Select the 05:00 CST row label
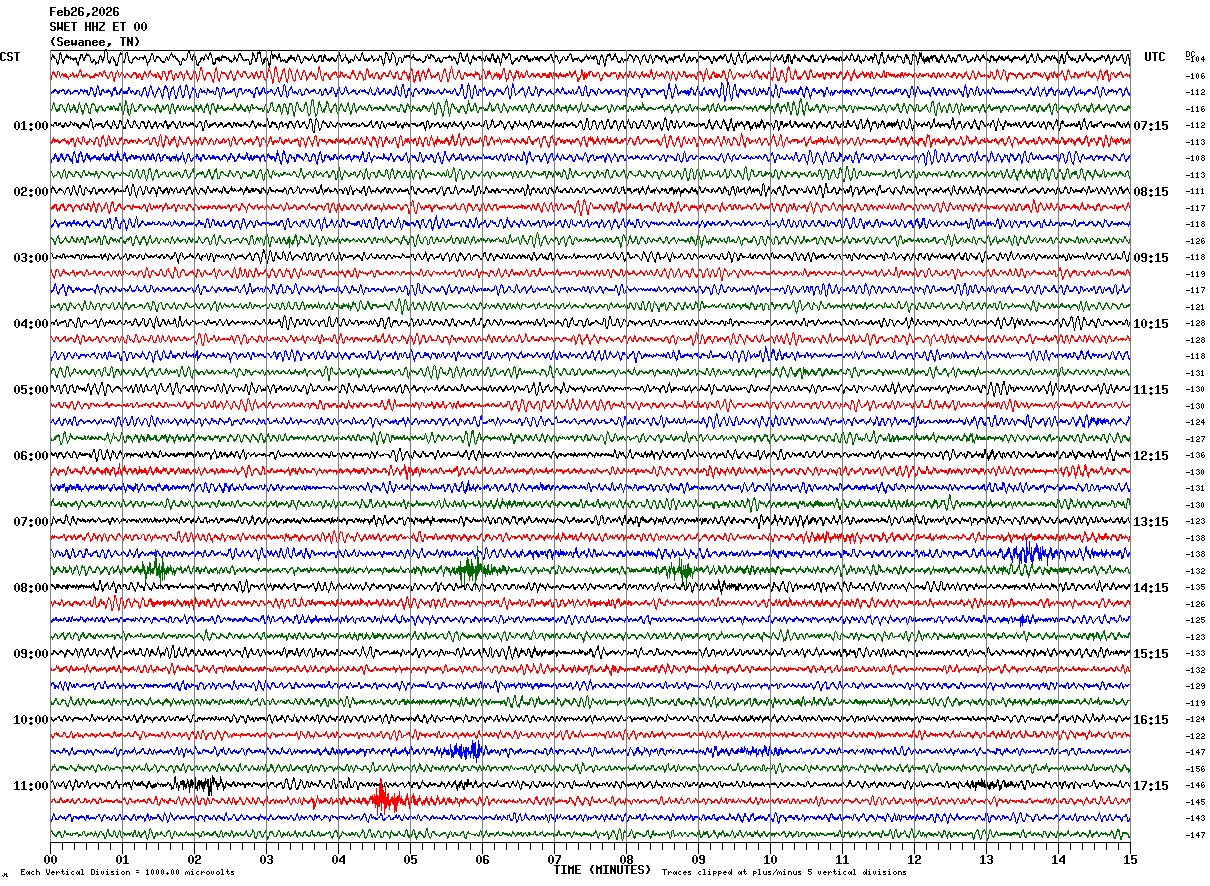The width and height of the screenshot is (1210, 886). coord(30,390)
